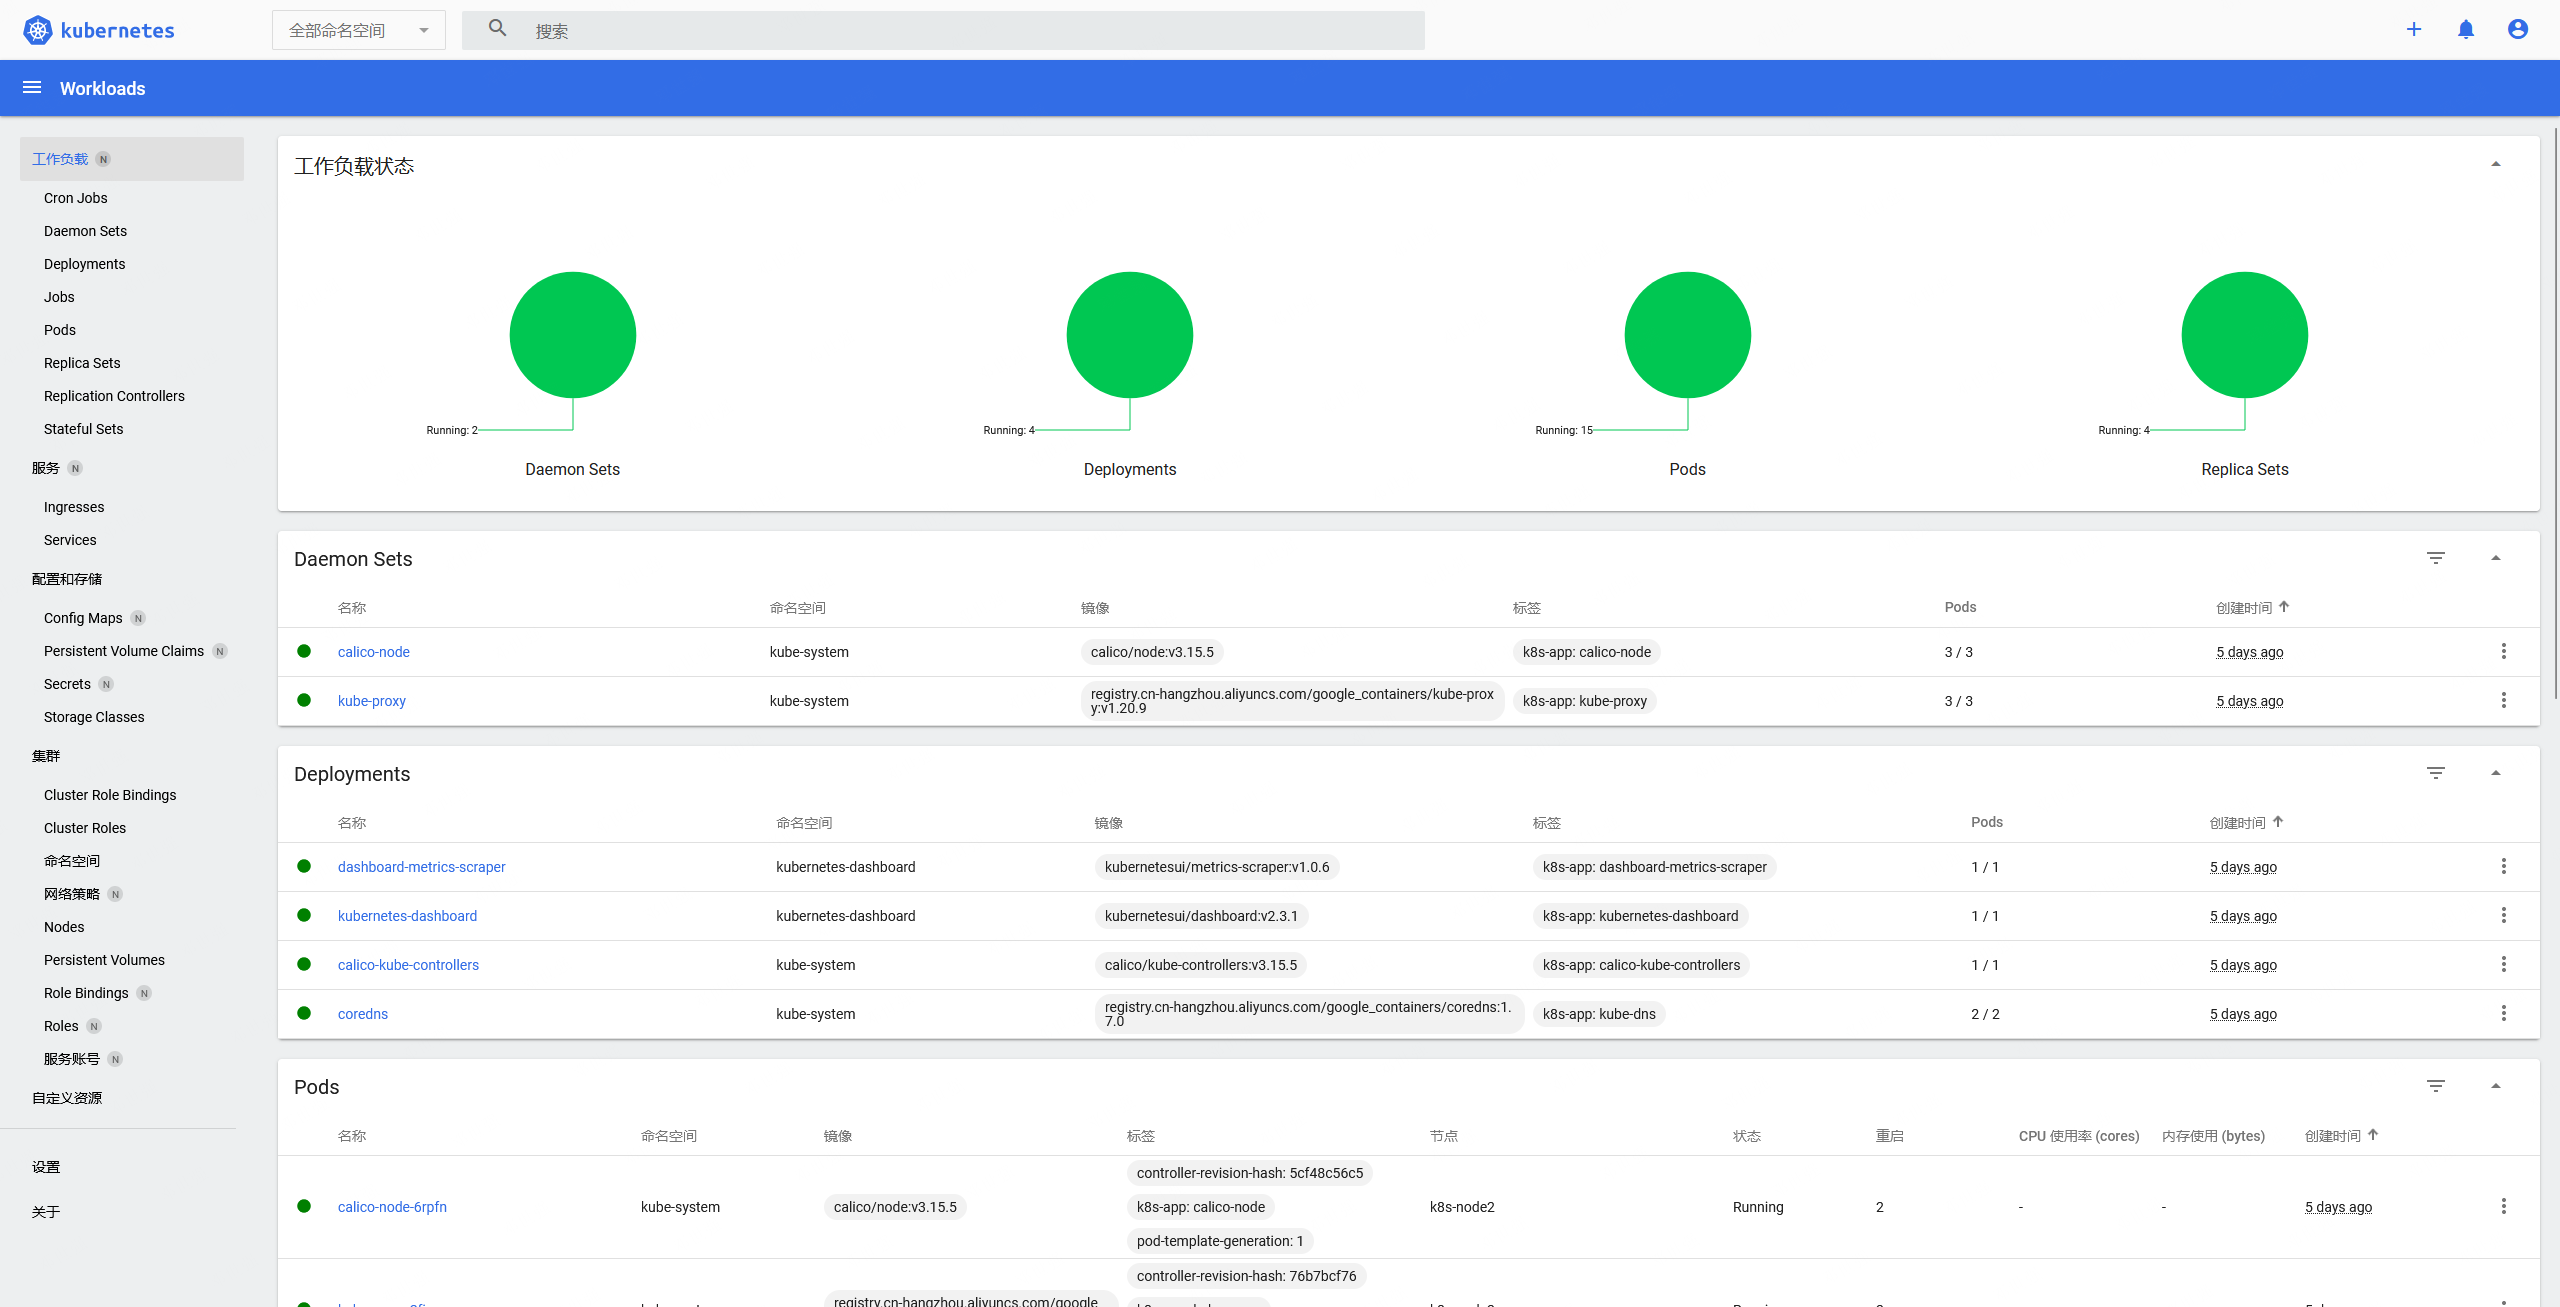Click the green Replica Sets status chart
The height and width of the screenshot is (1307, 2560).
point(2245,335)
